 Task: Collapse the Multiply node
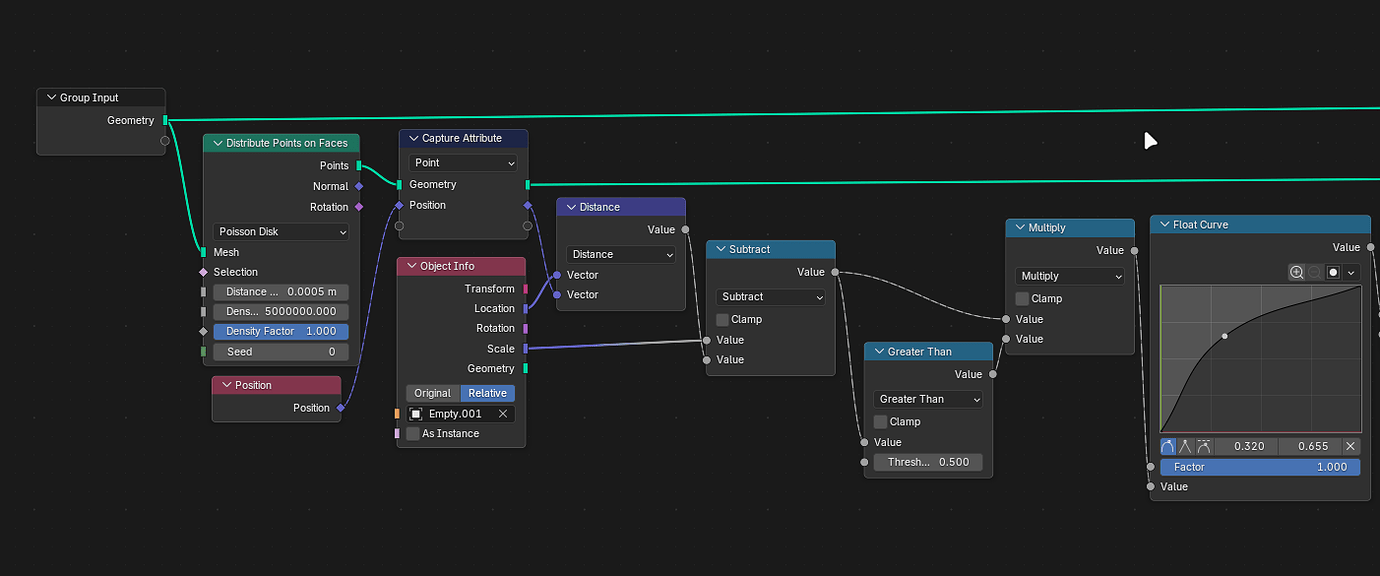click(x=1018, y=228)
